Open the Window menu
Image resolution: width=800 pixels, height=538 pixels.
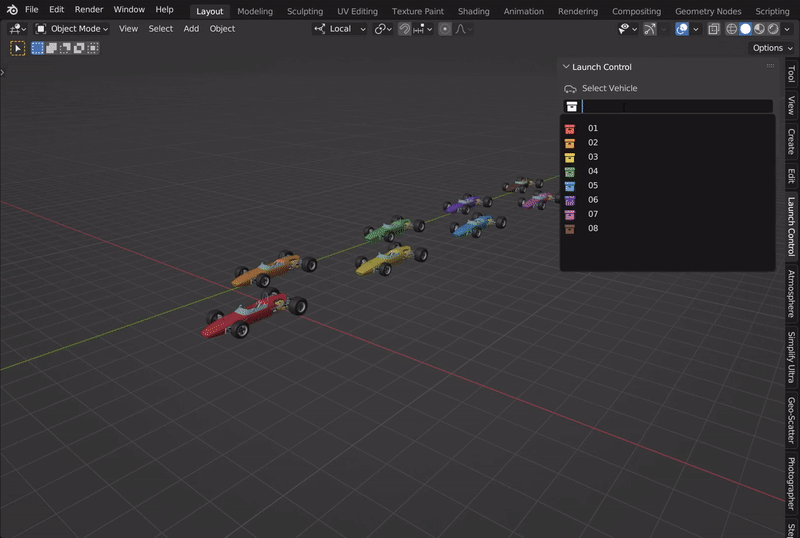[129, 10]
